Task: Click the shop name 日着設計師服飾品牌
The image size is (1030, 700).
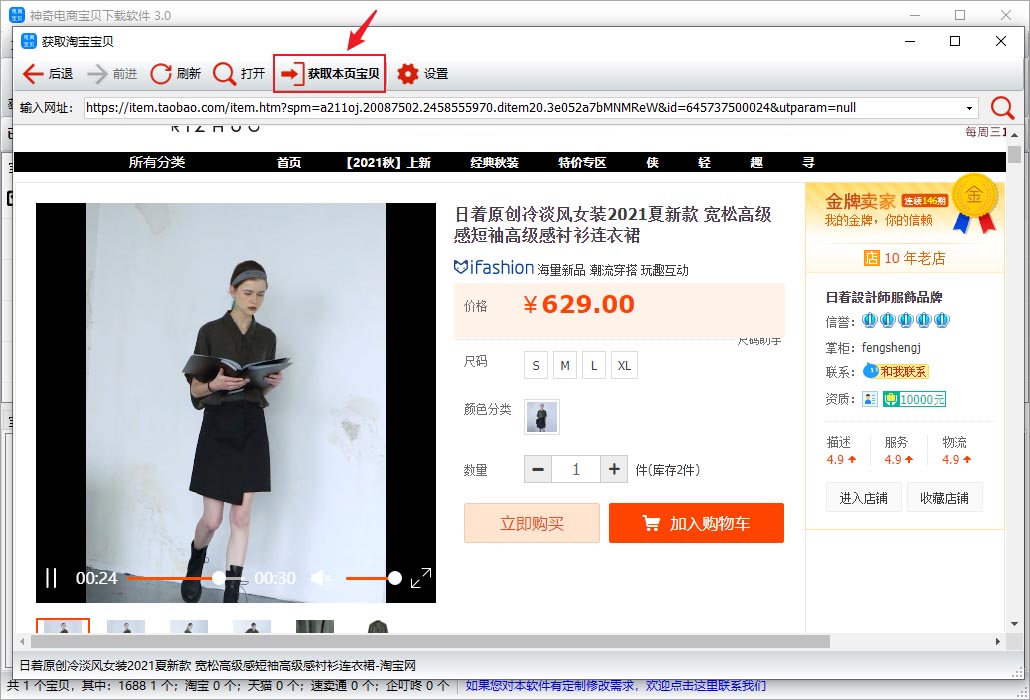Action: coord(884,297)
